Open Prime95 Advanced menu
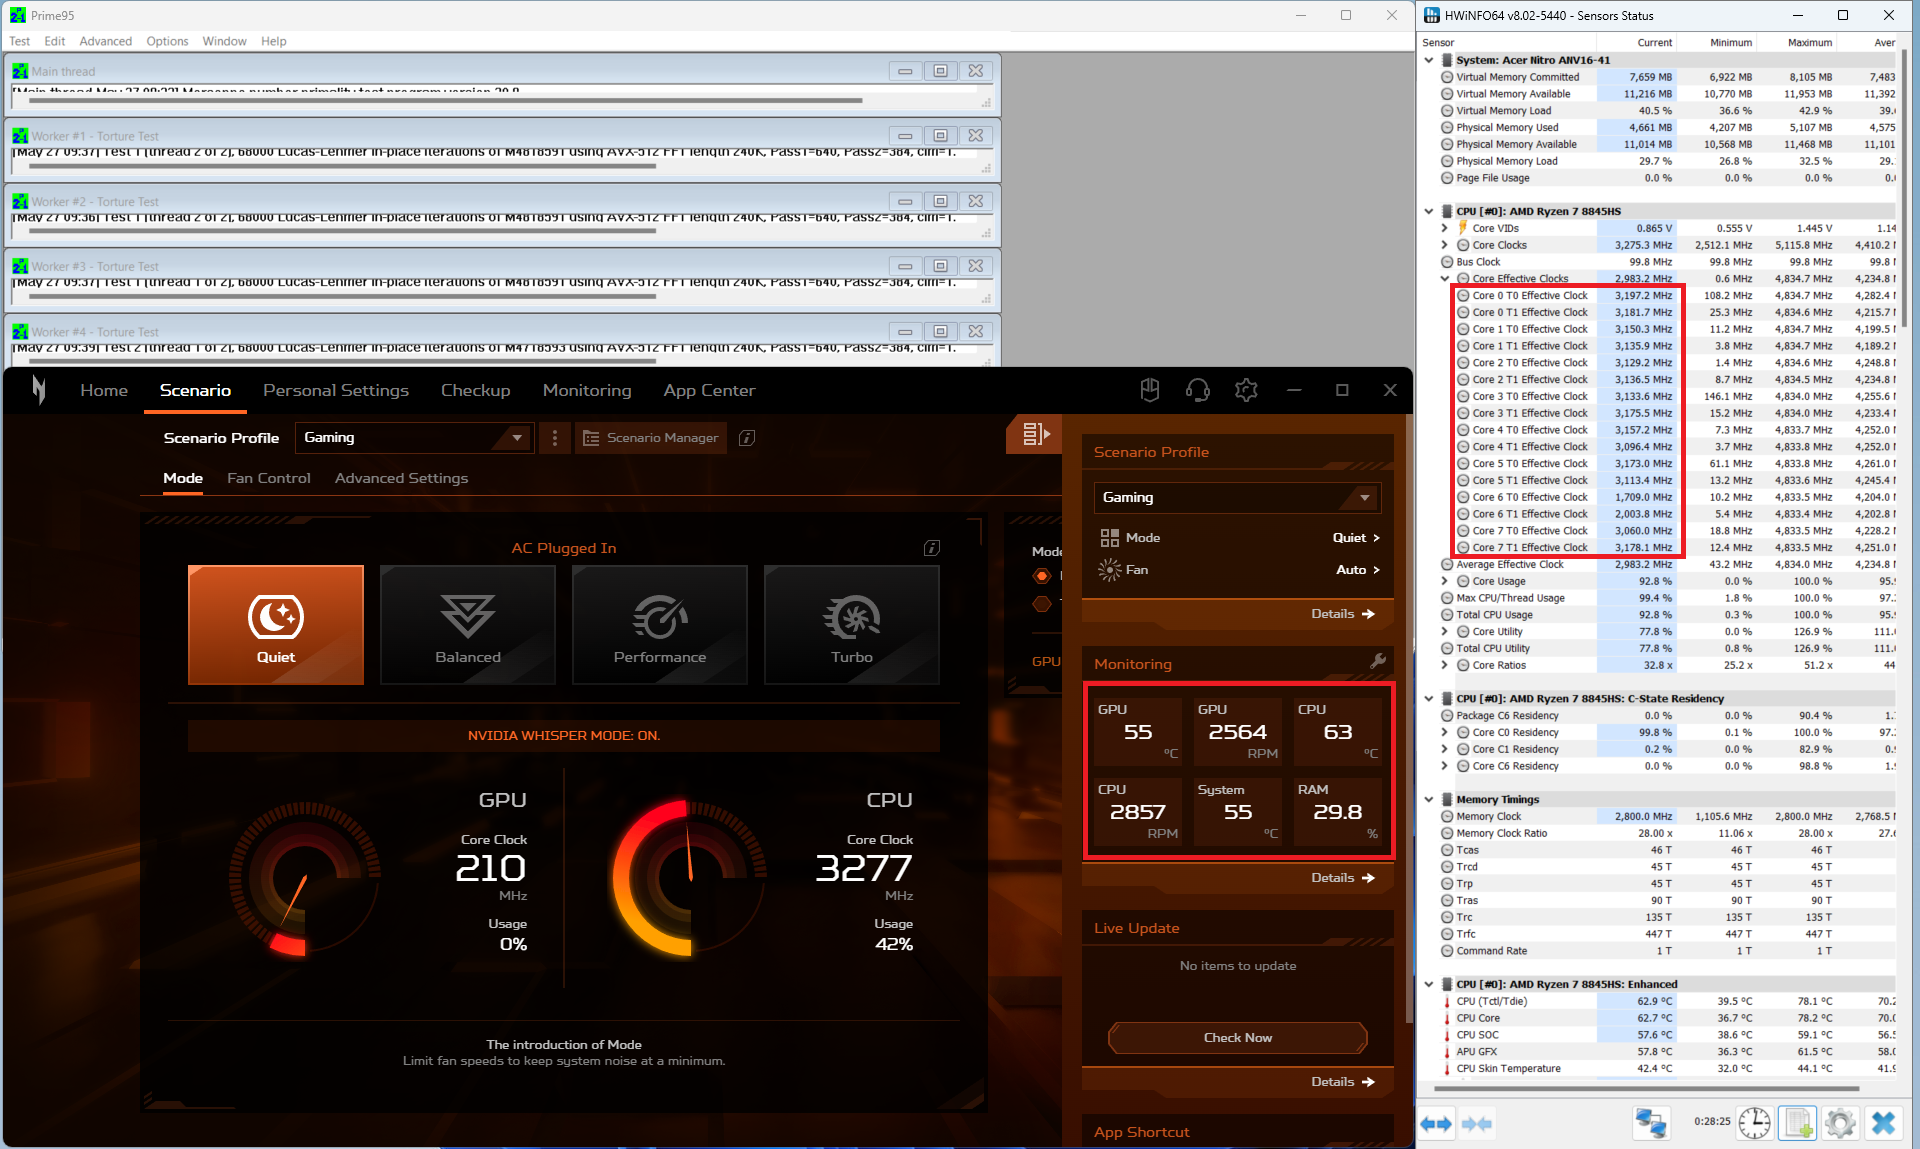The width and height of the screenshot is (1920, 1149). point(105,41)
